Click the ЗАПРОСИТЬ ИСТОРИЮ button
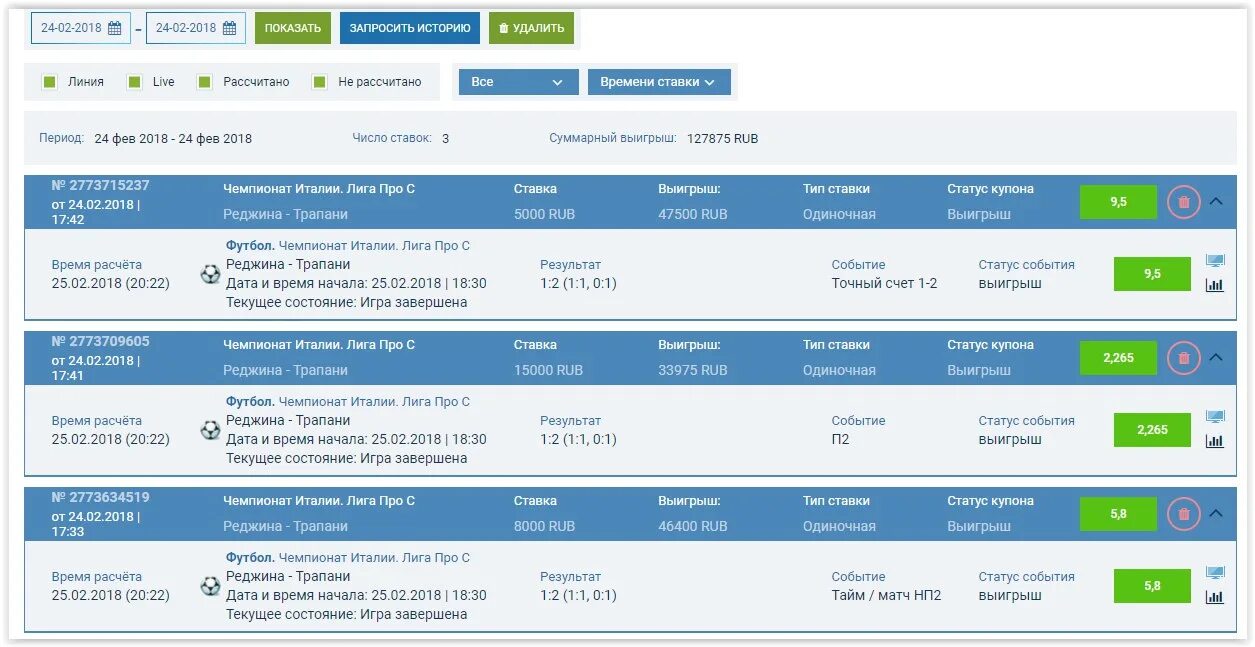Viewport: 1255px width, 647px height. pyautogui.click(x=410, y=28)
